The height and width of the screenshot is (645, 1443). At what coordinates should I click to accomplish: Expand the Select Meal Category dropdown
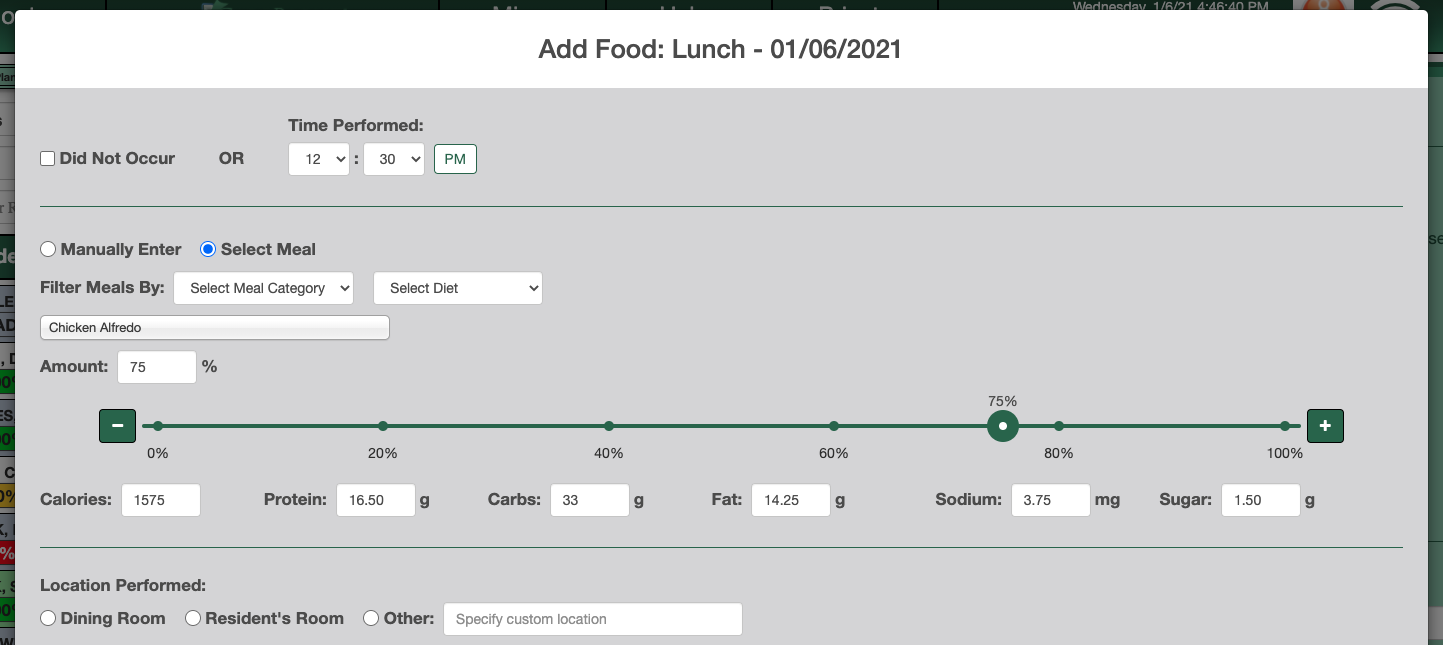point(264,288)
